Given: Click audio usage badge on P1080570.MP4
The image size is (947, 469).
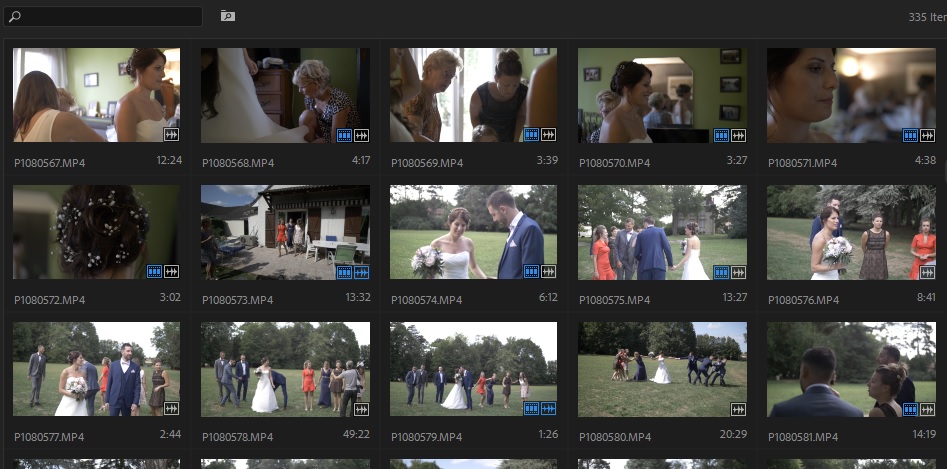Looking at the screenshot, I should click(x=738, y=135).
